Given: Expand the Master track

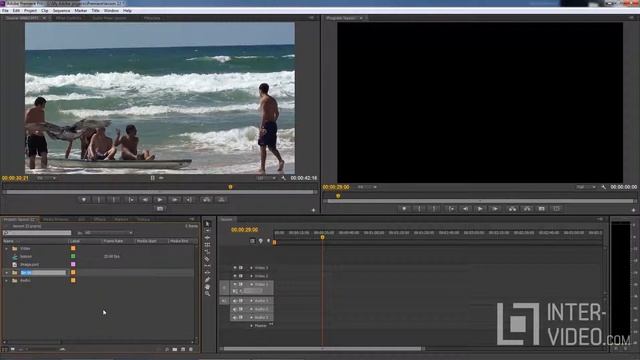Looking at the screenshot, I should [x=251, y=326].
